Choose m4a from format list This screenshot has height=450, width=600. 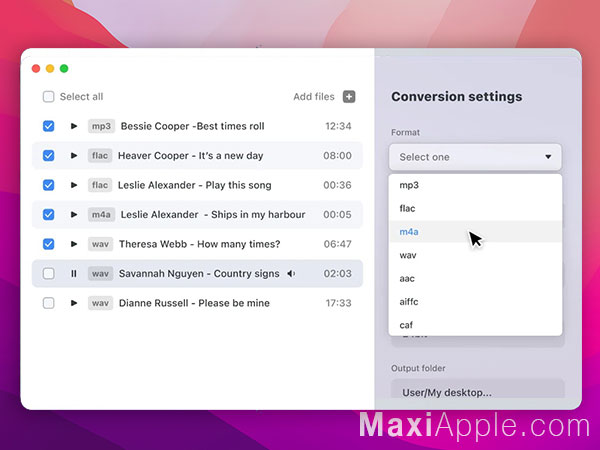coord(475,232)
